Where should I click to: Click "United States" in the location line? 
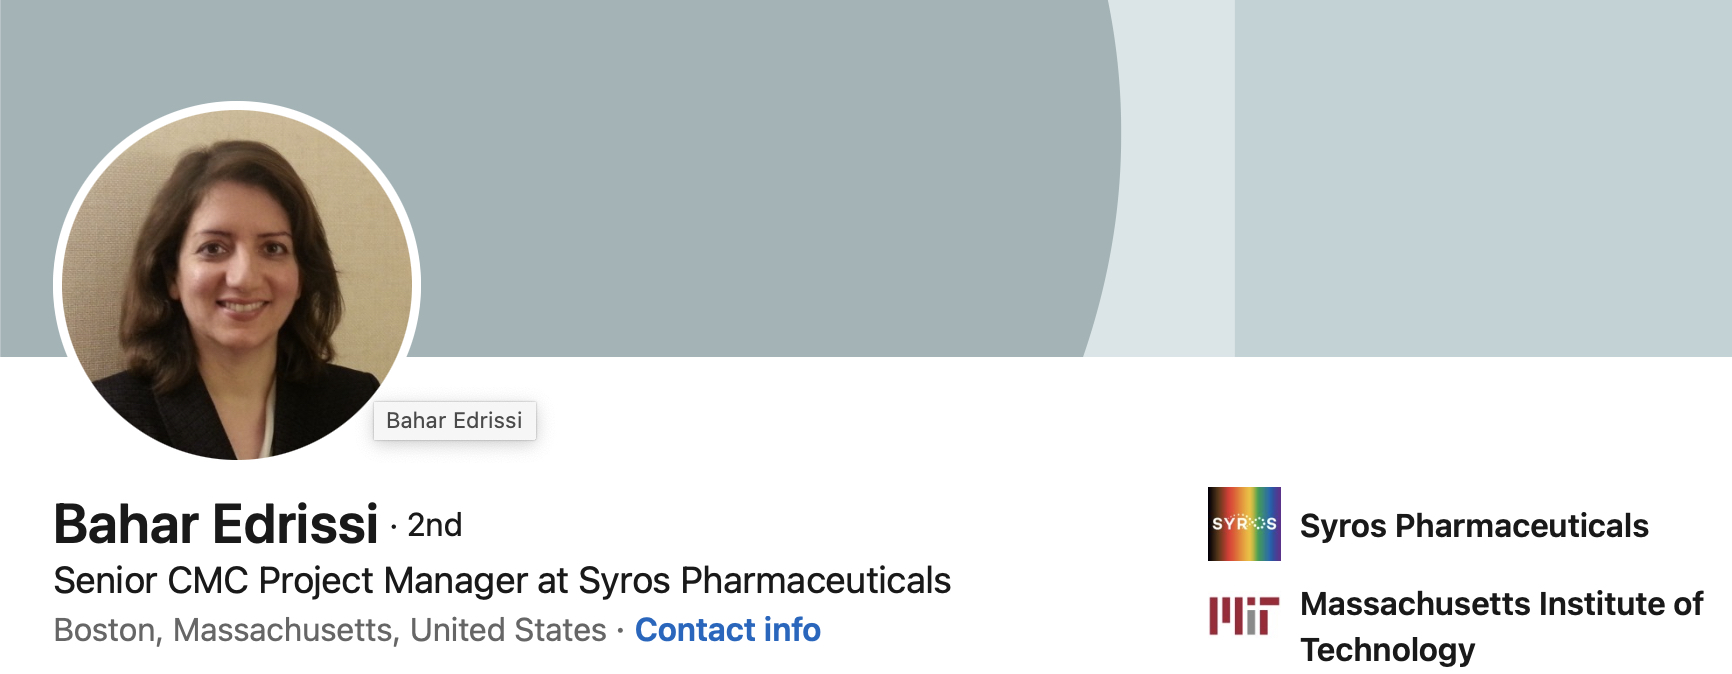tap(508, 630)
